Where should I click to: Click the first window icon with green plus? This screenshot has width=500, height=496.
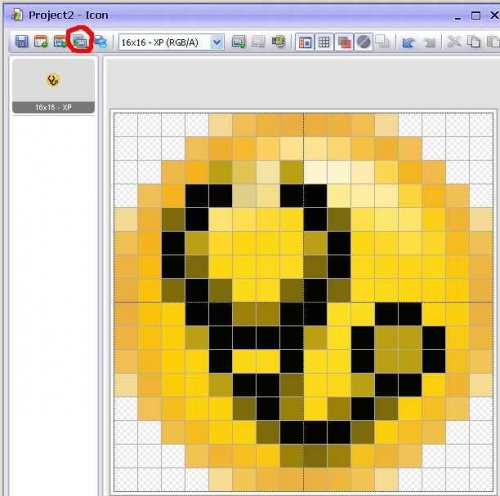pos(41,42)
